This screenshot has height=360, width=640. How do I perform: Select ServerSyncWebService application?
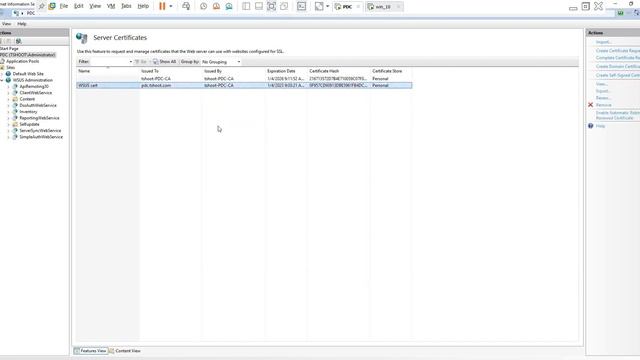[x=40, y=131]
